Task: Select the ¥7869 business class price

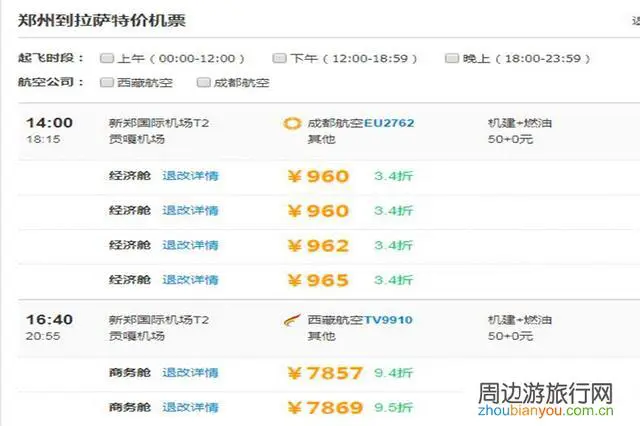Action: (x=325, y=408)
